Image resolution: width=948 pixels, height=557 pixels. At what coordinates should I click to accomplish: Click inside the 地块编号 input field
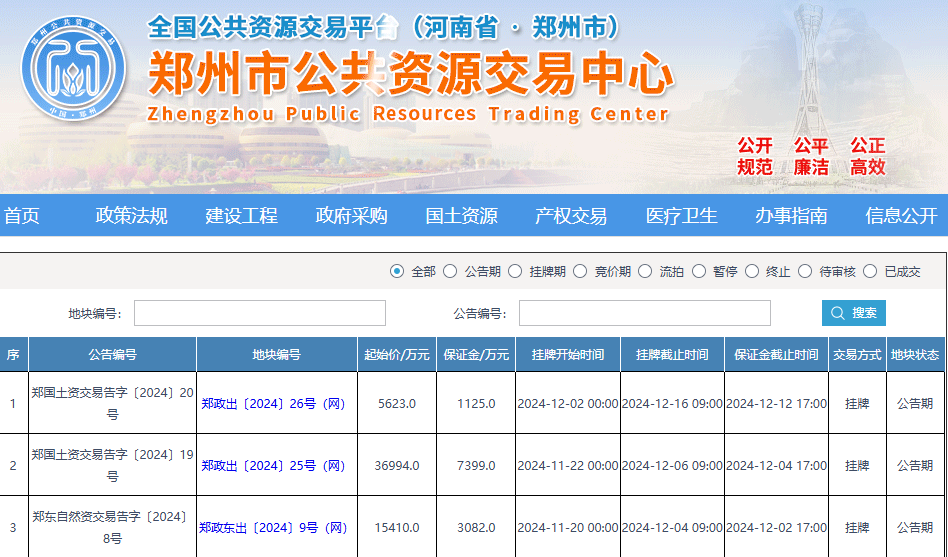[259, 313]
